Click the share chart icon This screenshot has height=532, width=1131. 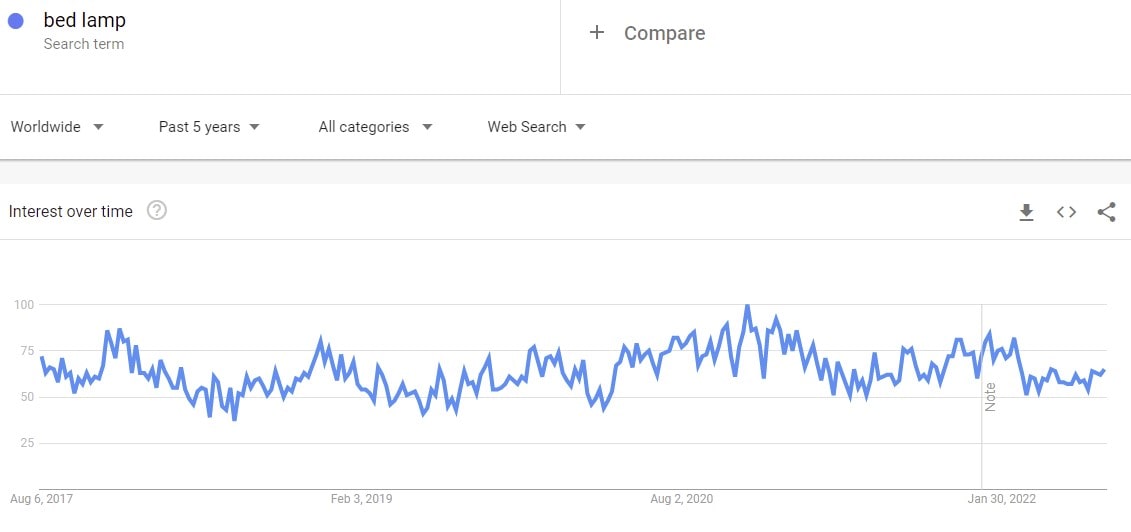(x=1106, y=212)
